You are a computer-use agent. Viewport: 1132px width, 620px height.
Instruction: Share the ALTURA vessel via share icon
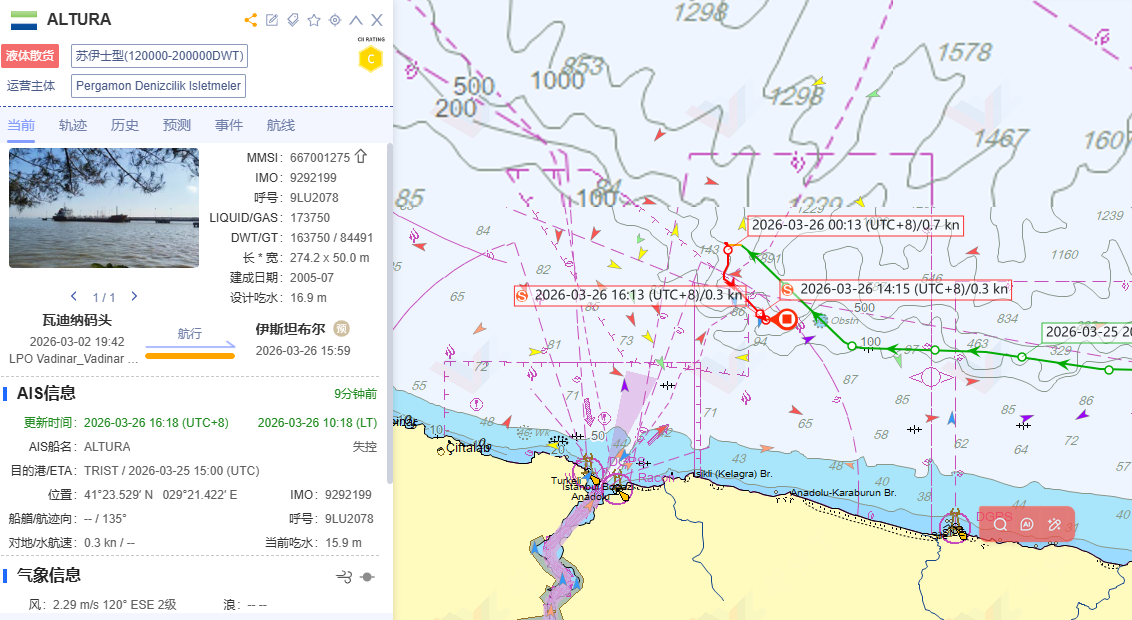point(249,19)
